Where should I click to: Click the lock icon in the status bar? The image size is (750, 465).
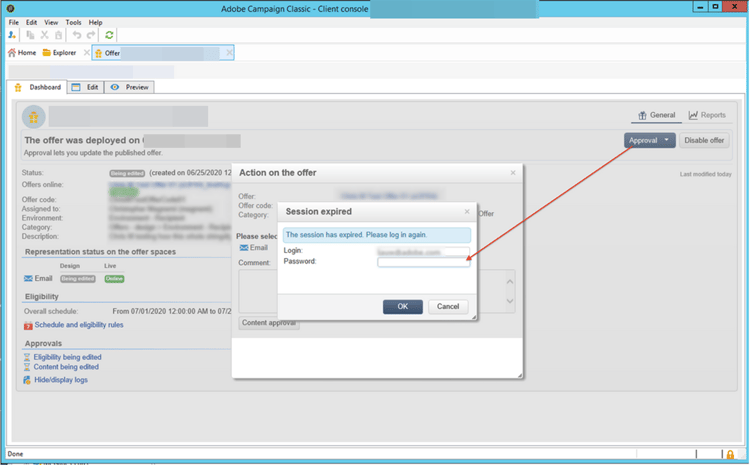[730, 454]
